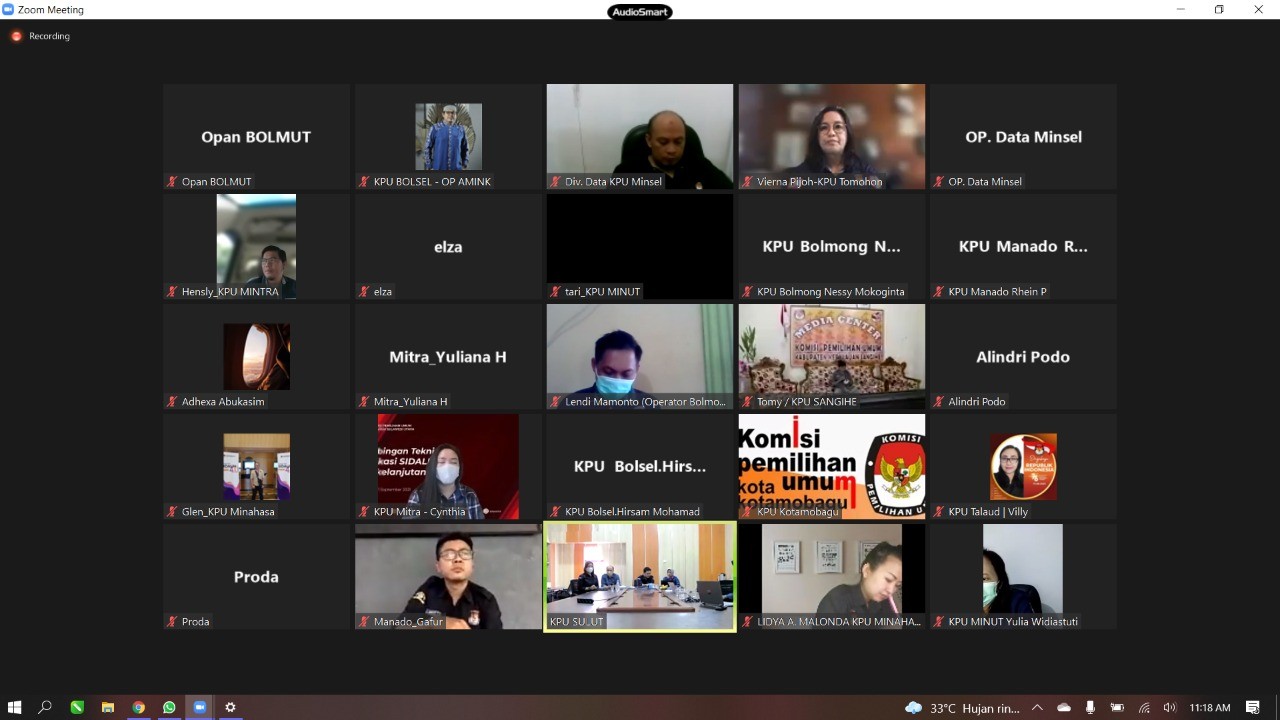Open File Explorer from the taskbar
Image resolution: width=1280 pixels, height=720 pixels.
click(x=107, y=707)
